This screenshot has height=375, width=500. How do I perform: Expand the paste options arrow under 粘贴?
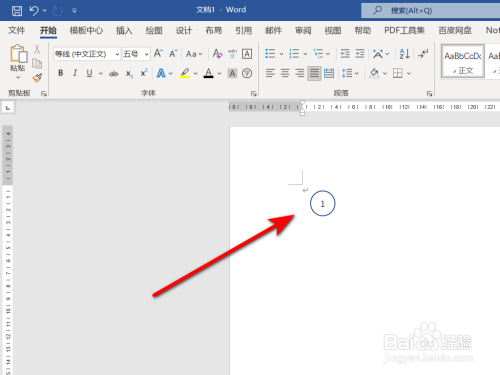tap(18, 77)
